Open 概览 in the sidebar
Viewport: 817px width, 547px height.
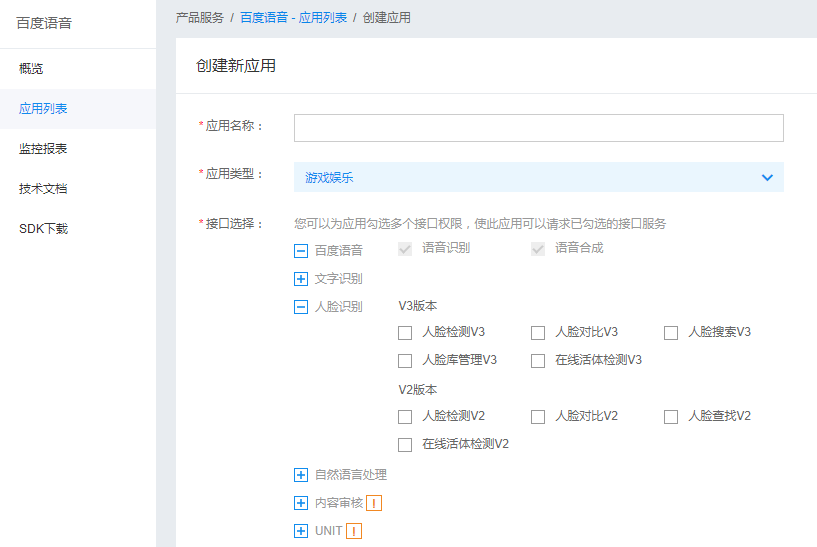[78, 69]
